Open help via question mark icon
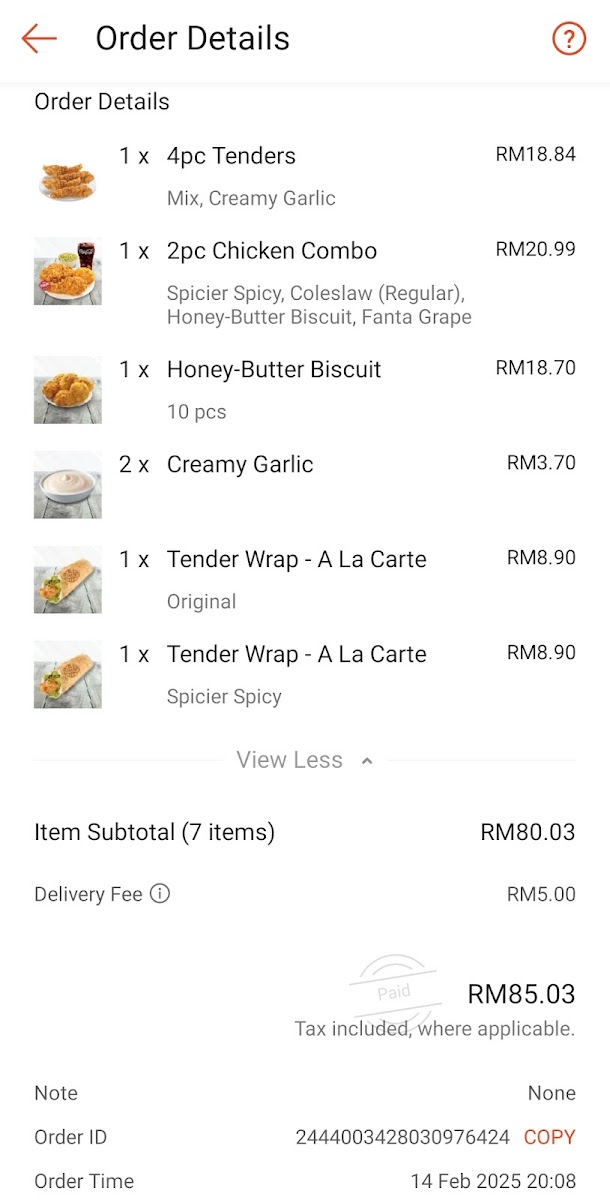Image resolution: width=610 pixels, height=1200 pixels. click(x=568, y=39)
